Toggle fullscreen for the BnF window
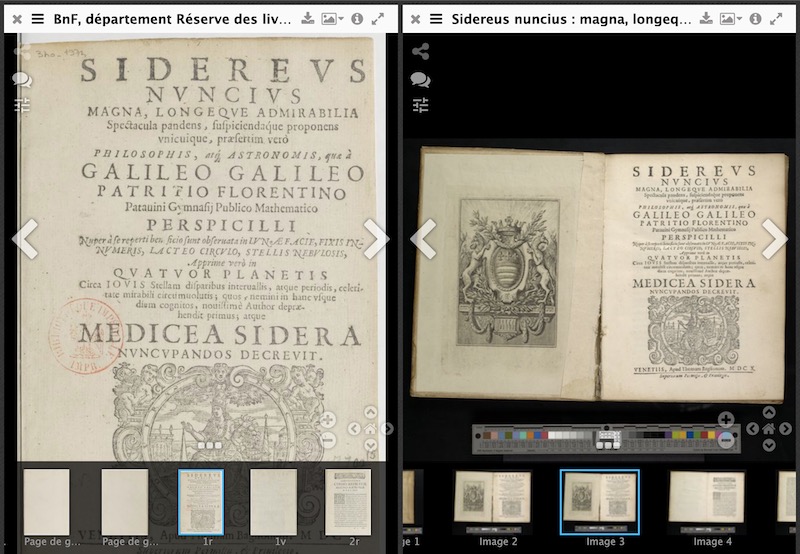The width and height of the screenshot is (800, 554). [x=378, y=19]
